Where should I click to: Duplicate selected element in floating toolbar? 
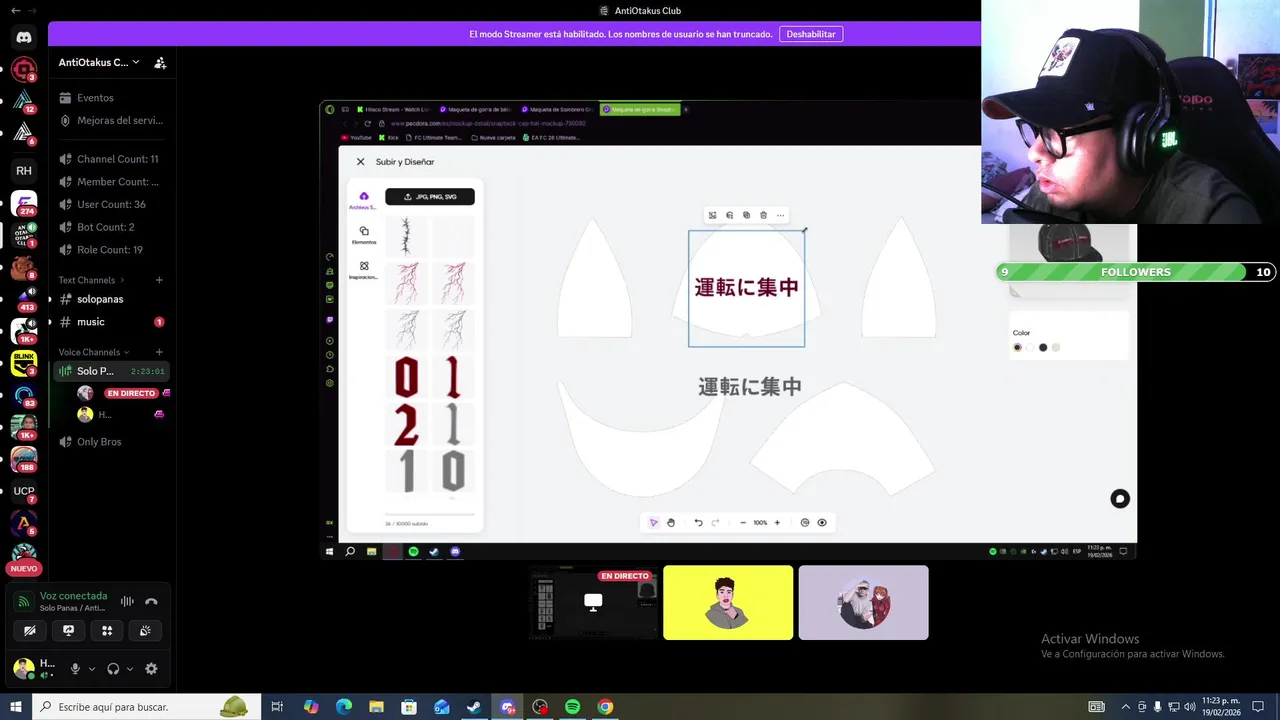click(746, 215)
